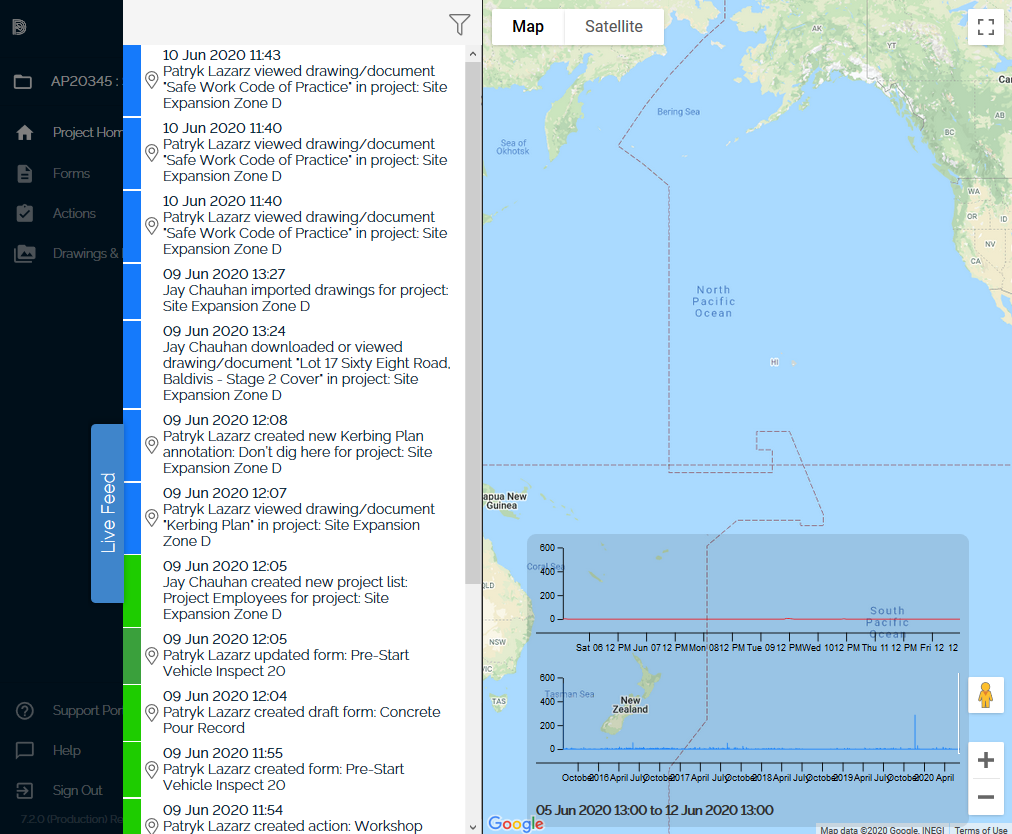Viewport: 1012px width, 834px height.
Task: Click the weekly activity chart red line
Action: coord(762,619)
